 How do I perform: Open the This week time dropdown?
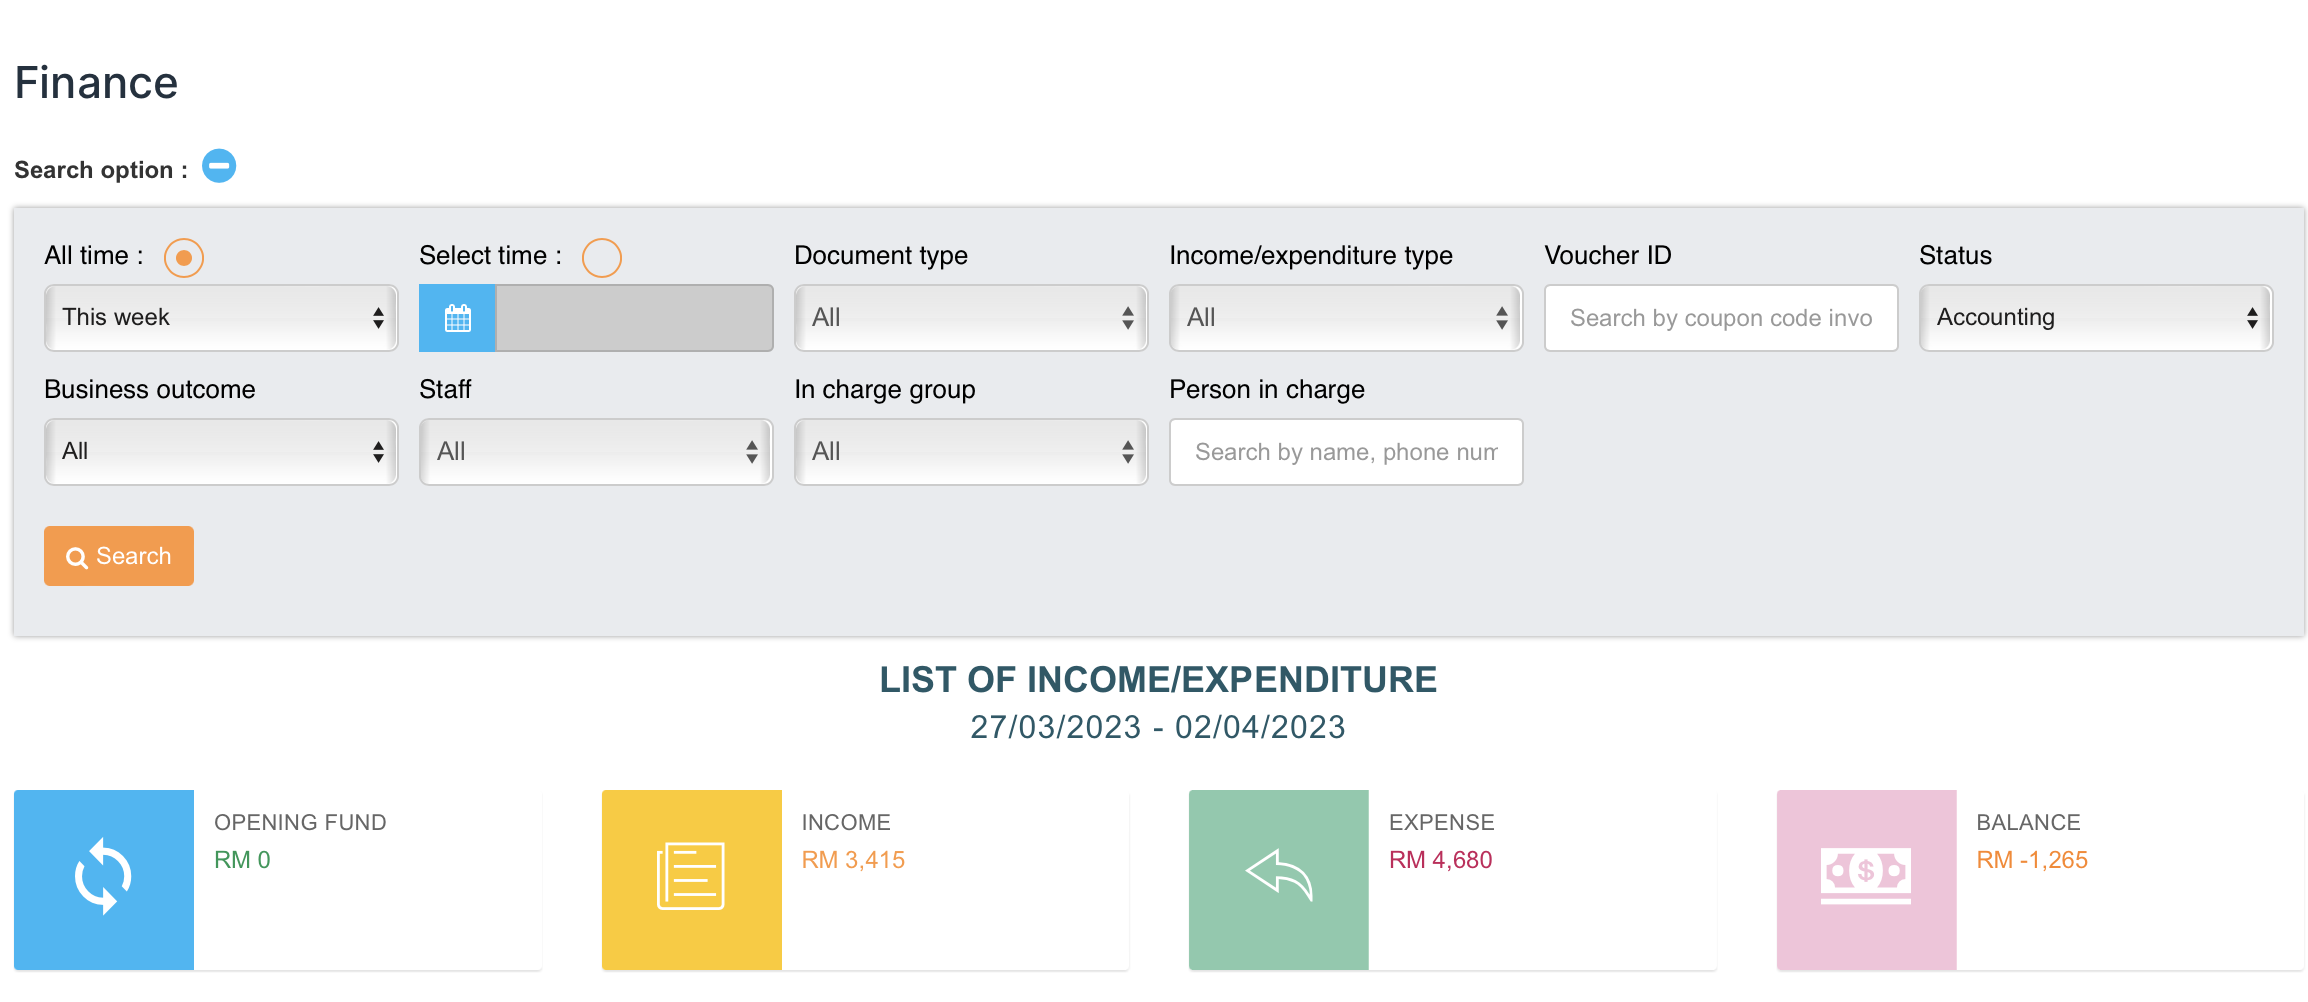click(x=221, y=318)
